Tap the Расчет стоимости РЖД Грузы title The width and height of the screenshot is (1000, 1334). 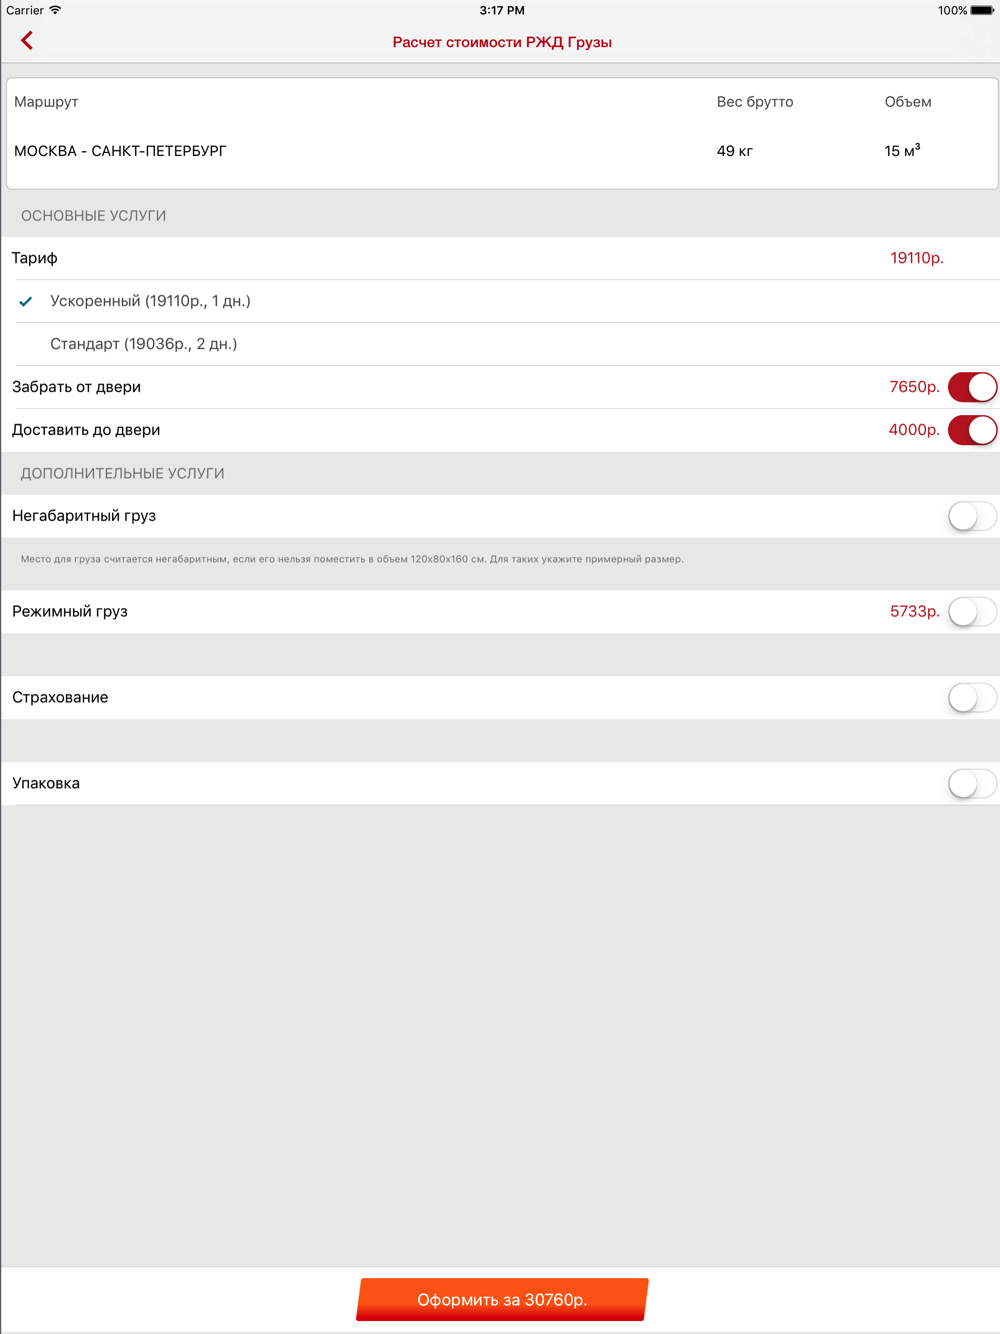click(502, 42)
